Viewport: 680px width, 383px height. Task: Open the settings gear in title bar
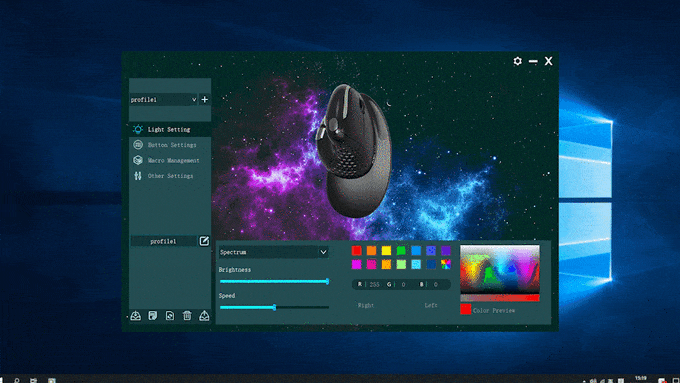517,61
